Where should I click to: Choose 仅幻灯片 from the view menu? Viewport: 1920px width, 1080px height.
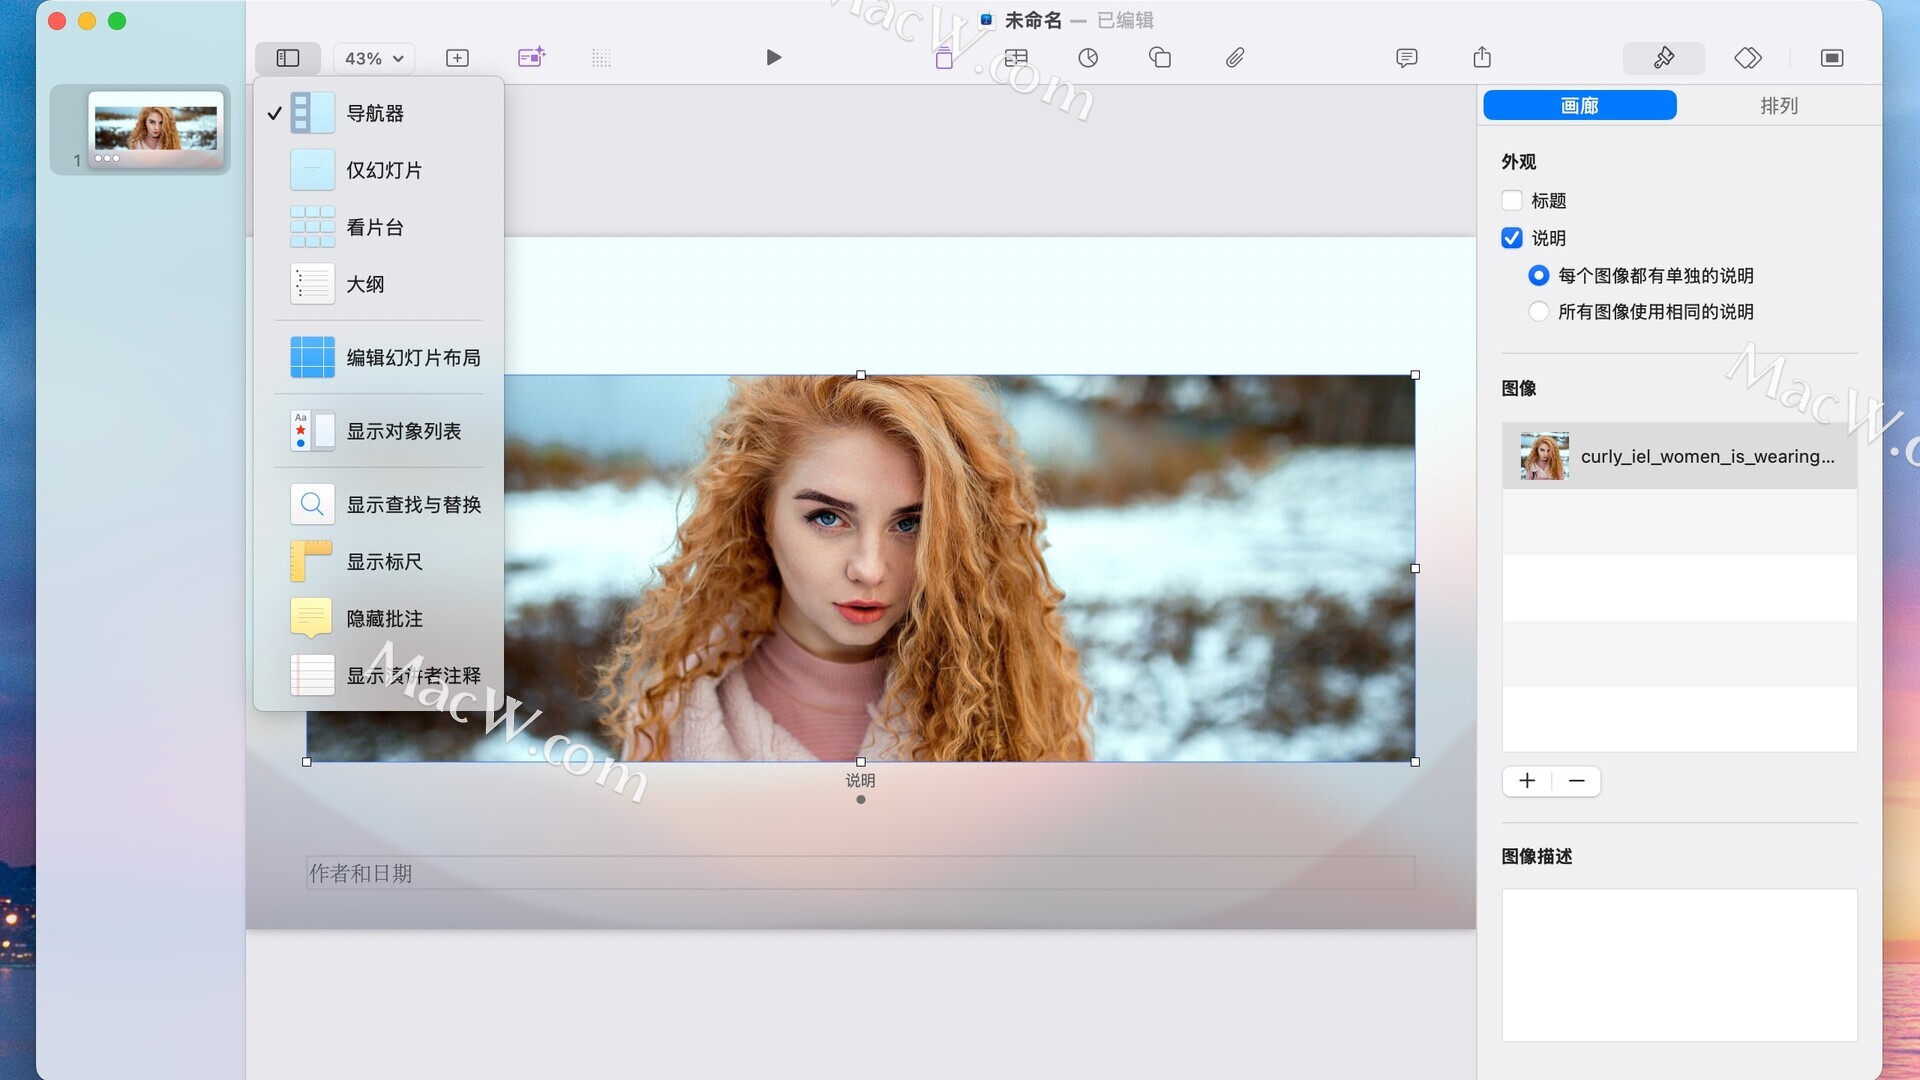click(384, 171)
